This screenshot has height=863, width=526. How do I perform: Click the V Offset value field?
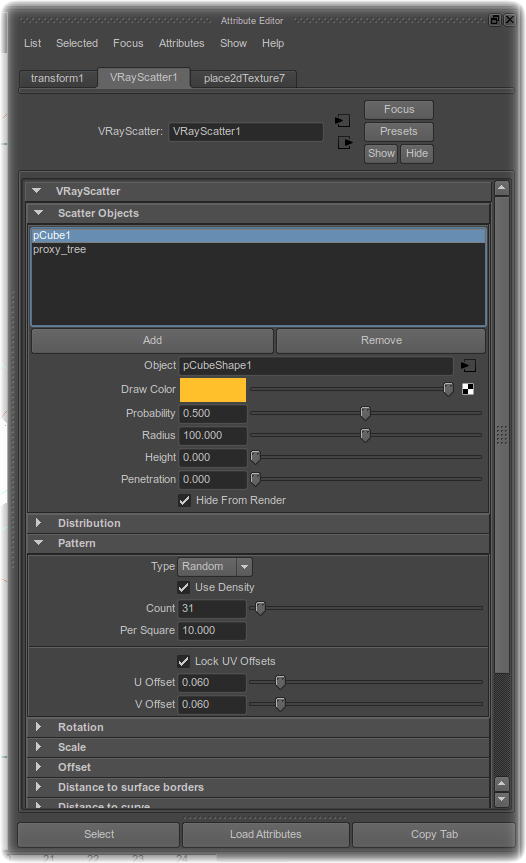212,704
